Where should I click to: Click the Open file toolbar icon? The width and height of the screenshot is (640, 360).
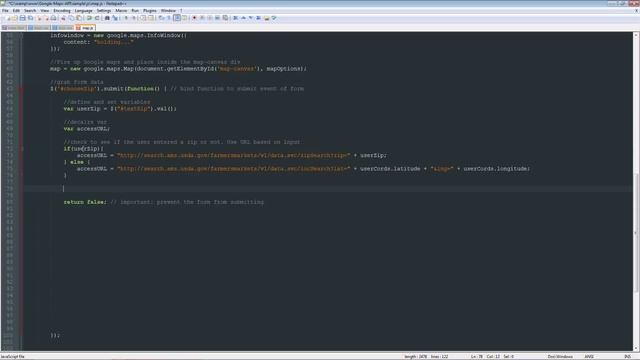pyautogui.click(x=15, y=18)
